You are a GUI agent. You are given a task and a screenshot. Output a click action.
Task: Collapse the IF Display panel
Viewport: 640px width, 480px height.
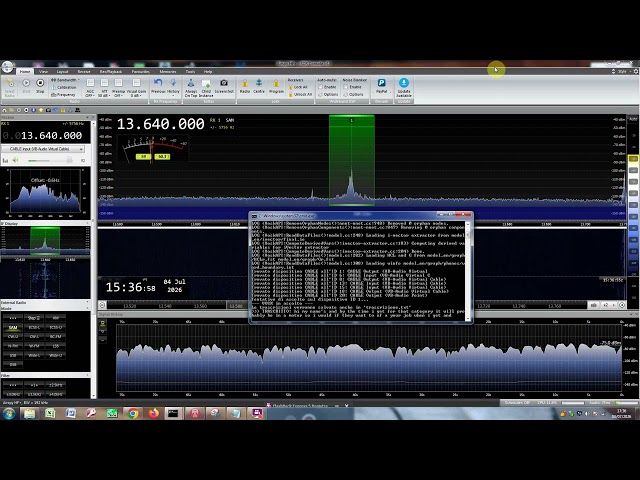tap(87, 224)
